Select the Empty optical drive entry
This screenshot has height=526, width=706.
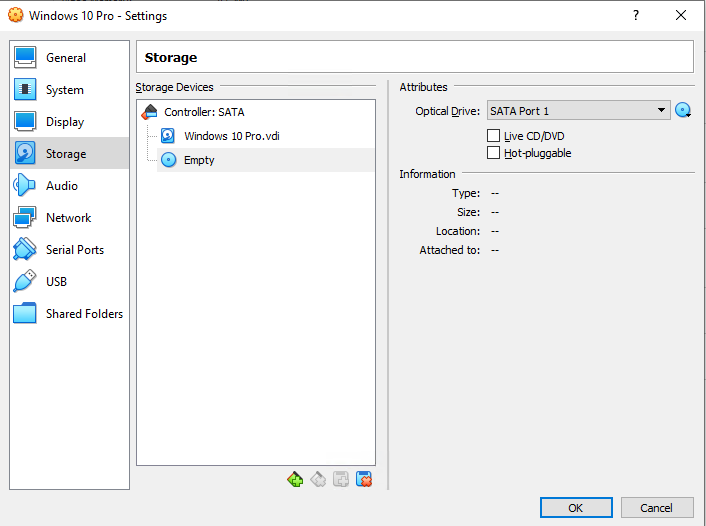point(265,160)
